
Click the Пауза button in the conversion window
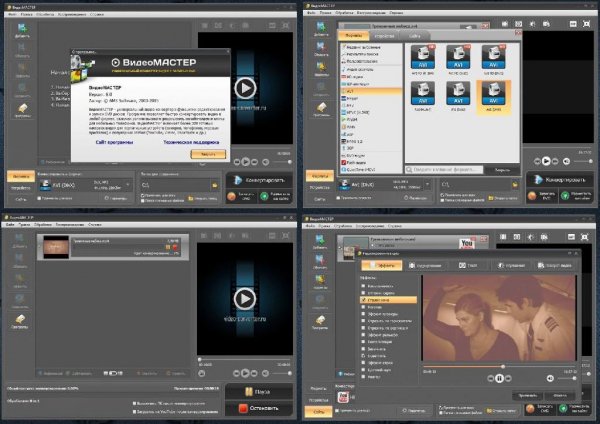click(260, 392)
